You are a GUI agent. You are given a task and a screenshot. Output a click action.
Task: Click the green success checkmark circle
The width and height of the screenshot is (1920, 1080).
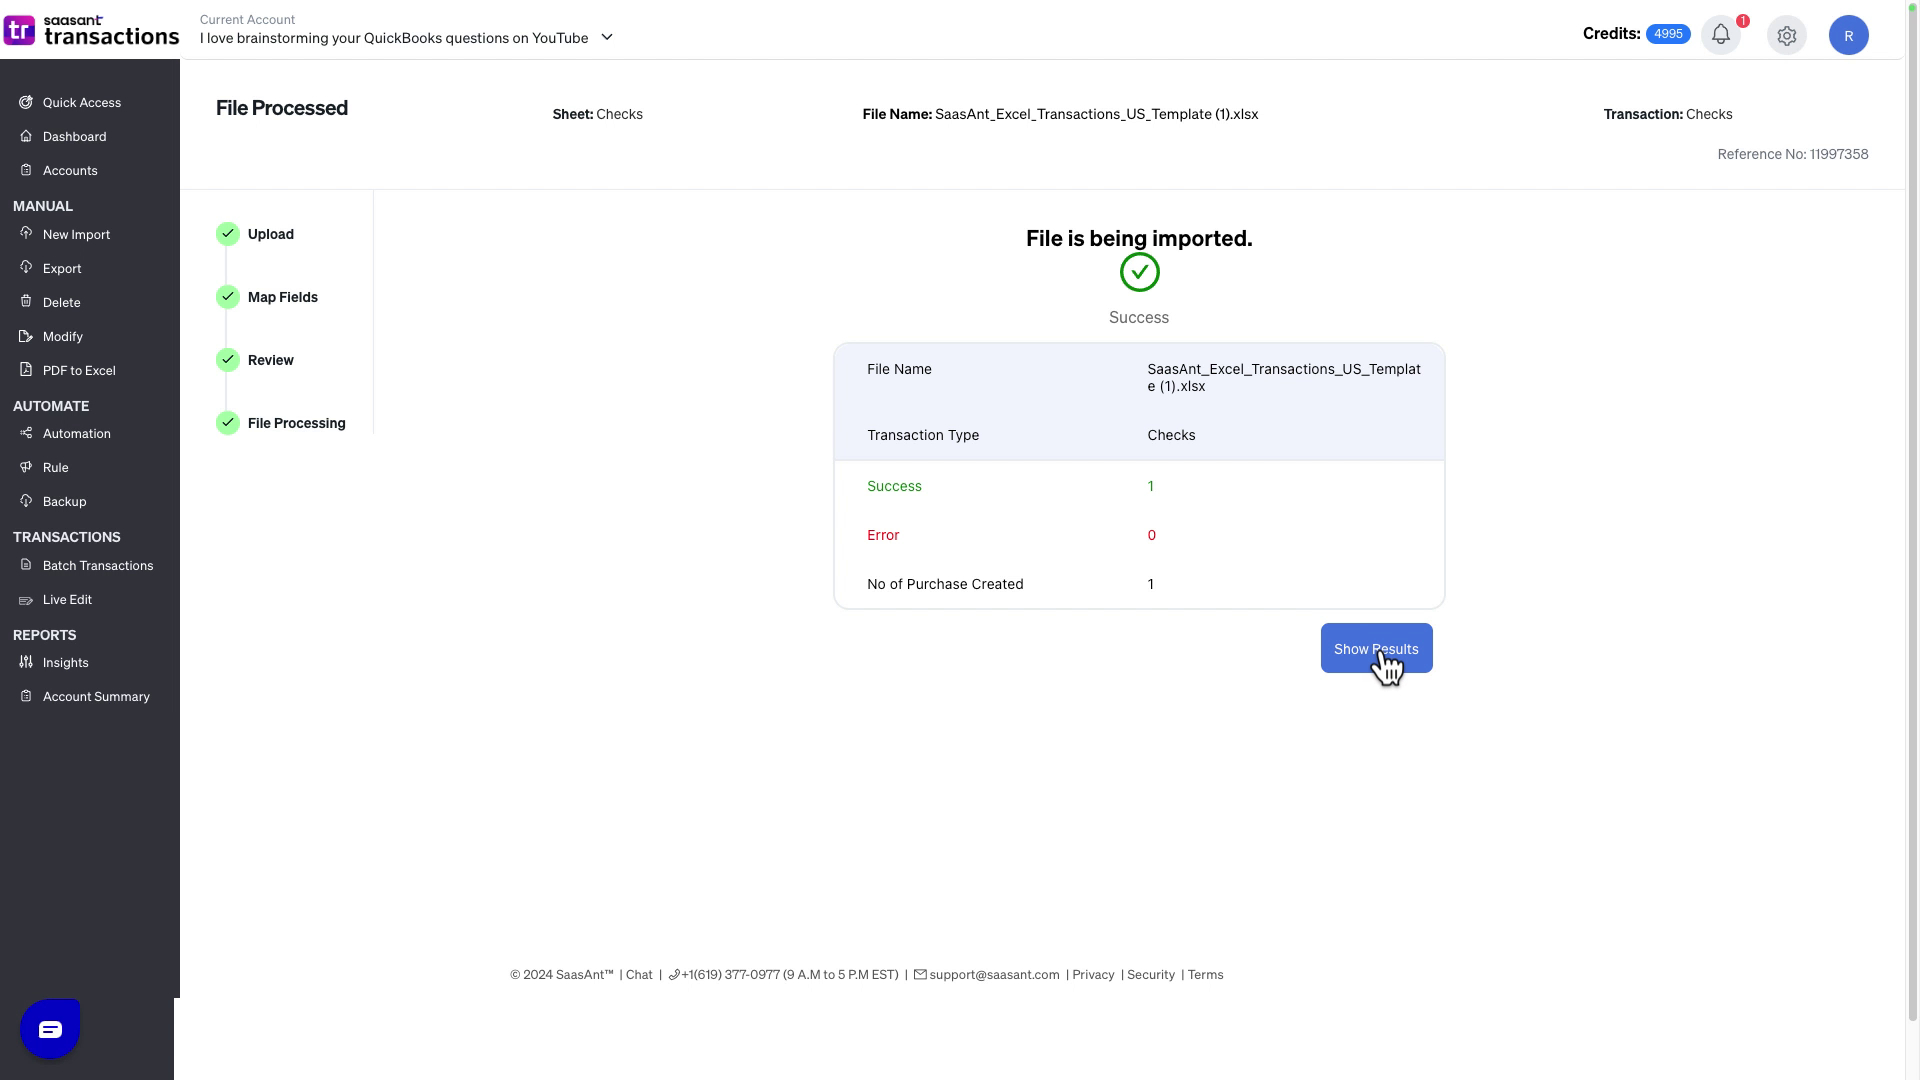click(1139, 272)
